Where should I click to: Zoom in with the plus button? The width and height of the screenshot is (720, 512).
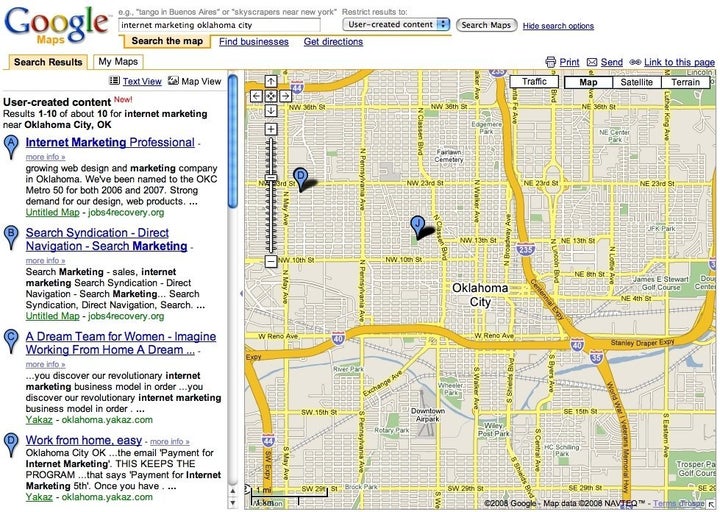(x=271, y=129)
